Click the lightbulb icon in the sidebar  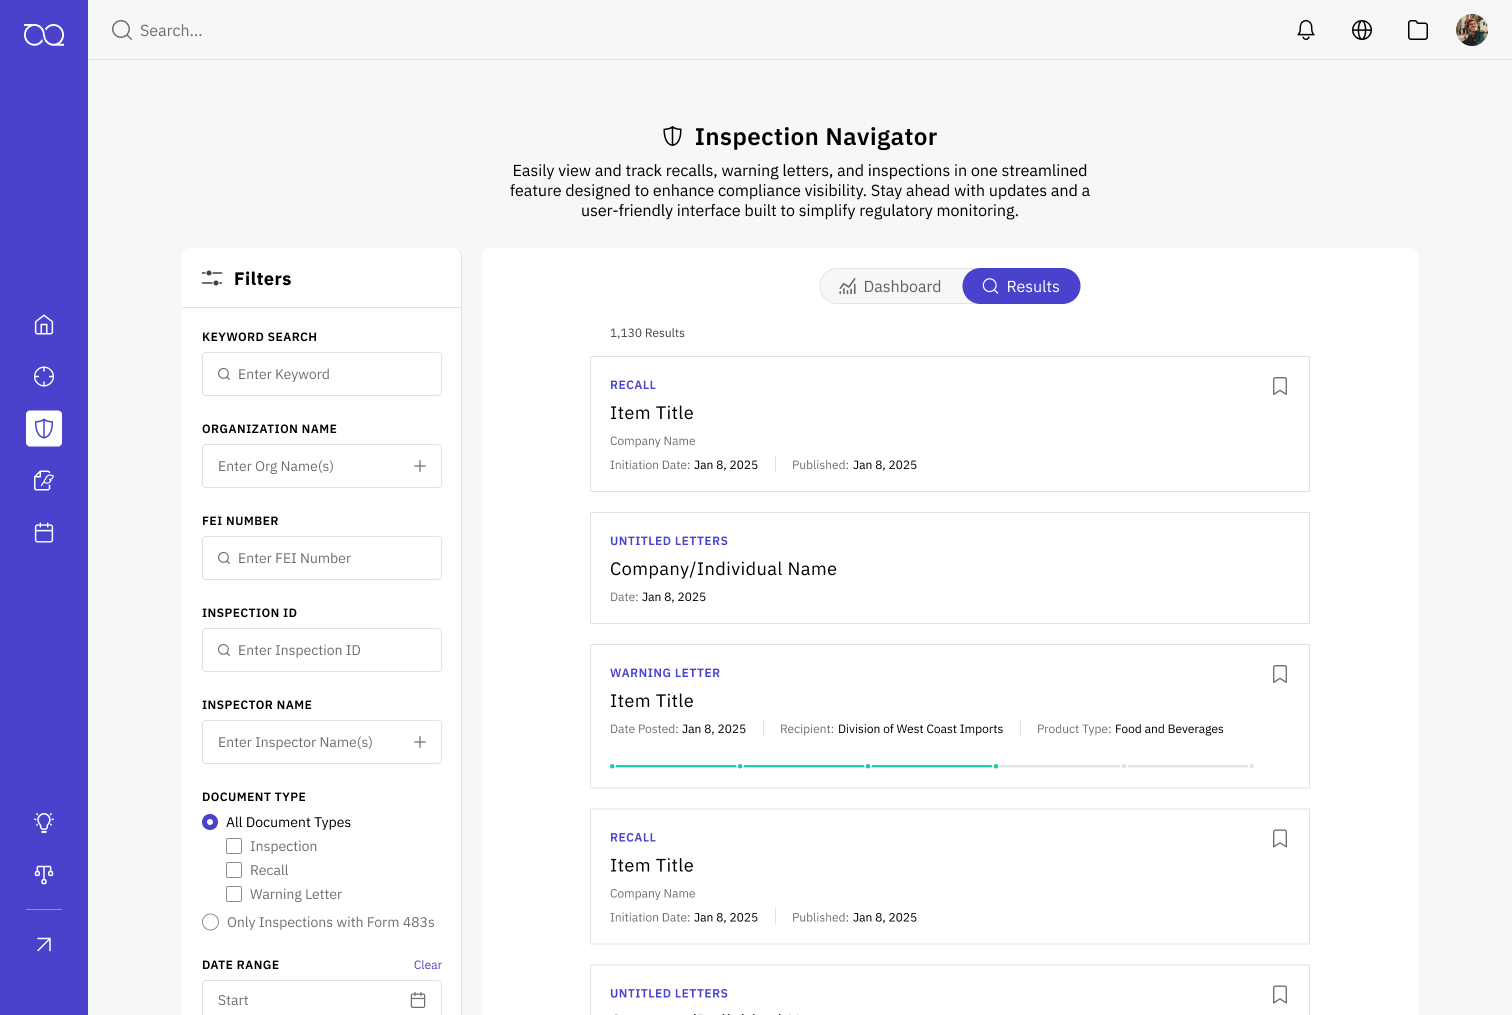pos(44,821)
